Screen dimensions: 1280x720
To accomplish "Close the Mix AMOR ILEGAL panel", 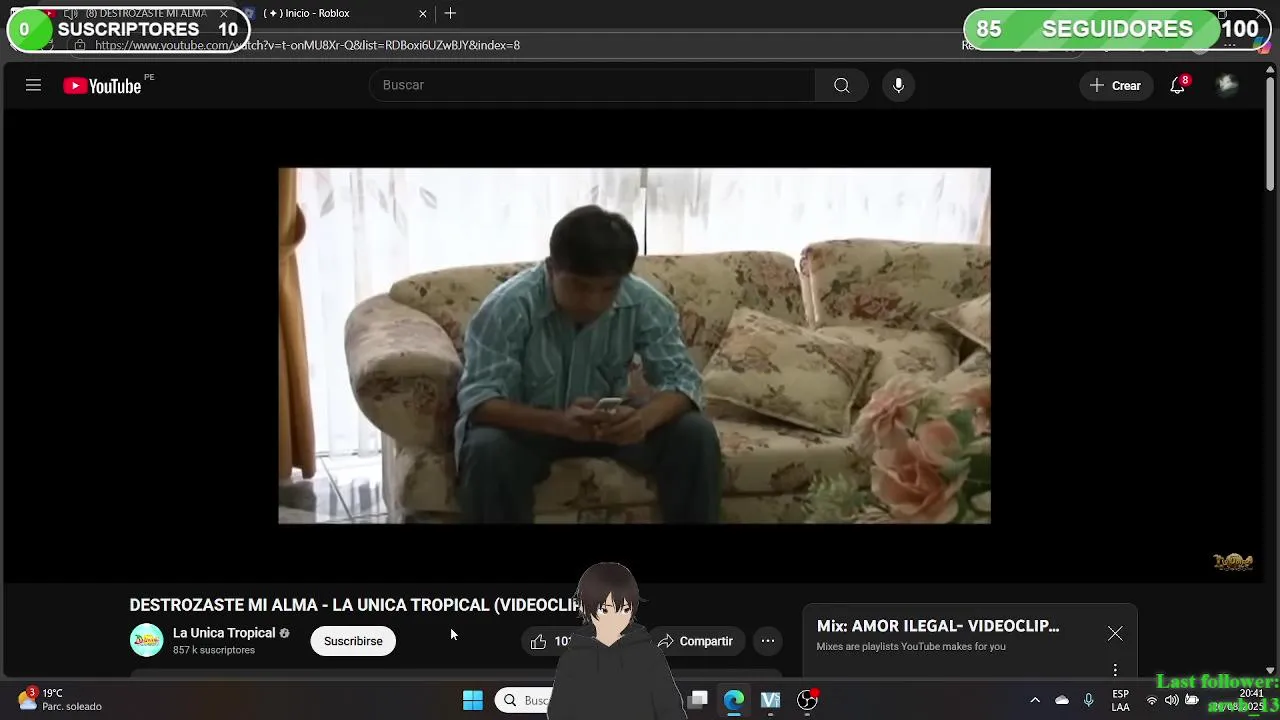I will 1115,634.
